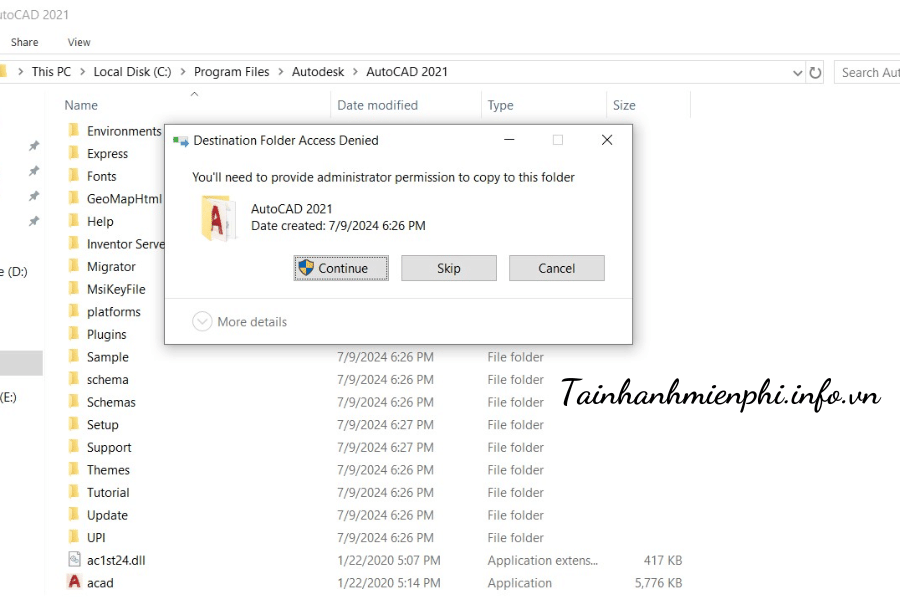This screenshot has width=900, height=600.
Task: Select the Environments folder icon
Action: click(x=74, y=131)
